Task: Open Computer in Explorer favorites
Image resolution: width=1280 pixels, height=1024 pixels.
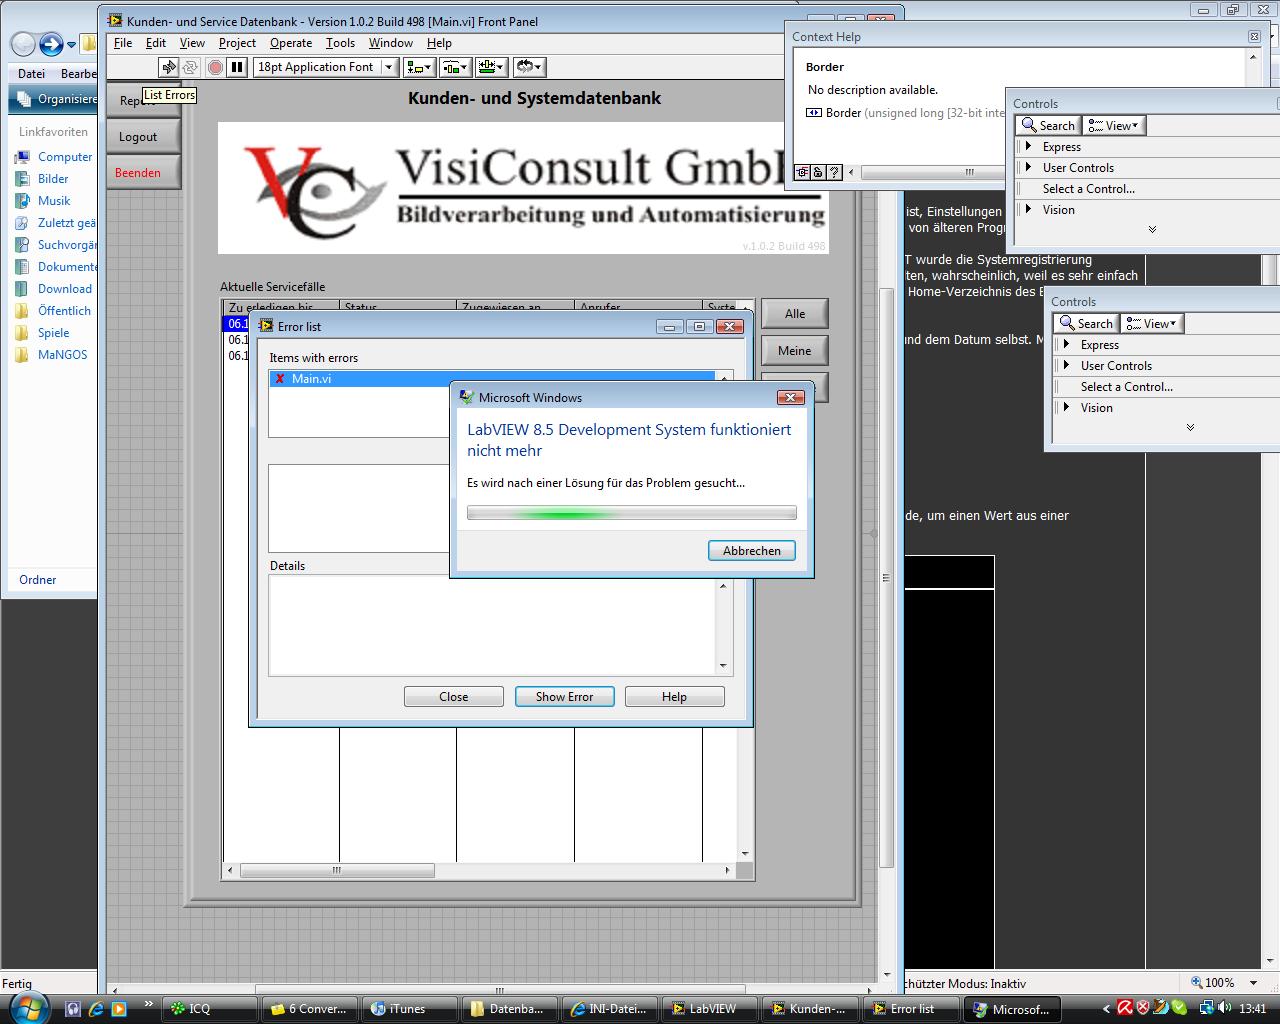Action: 65,157
